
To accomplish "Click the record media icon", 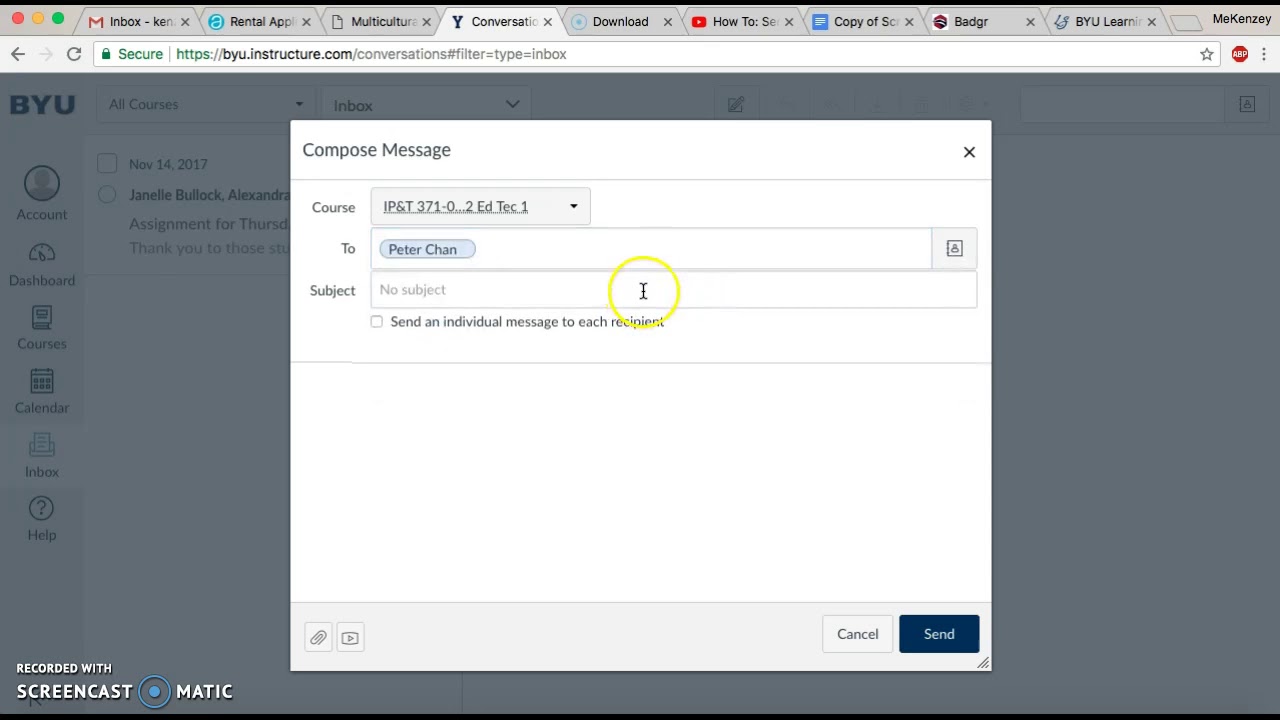I will point(350,638).
